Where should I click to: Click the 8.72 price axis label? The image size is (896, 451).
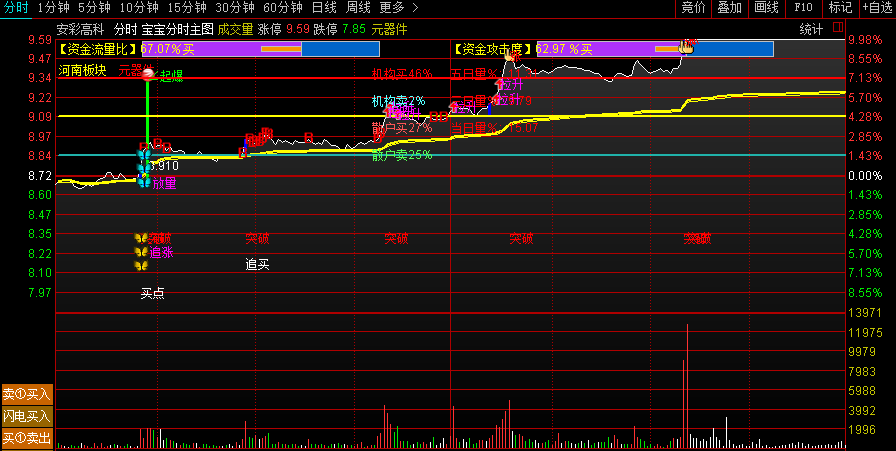click(x=40, y=175)
